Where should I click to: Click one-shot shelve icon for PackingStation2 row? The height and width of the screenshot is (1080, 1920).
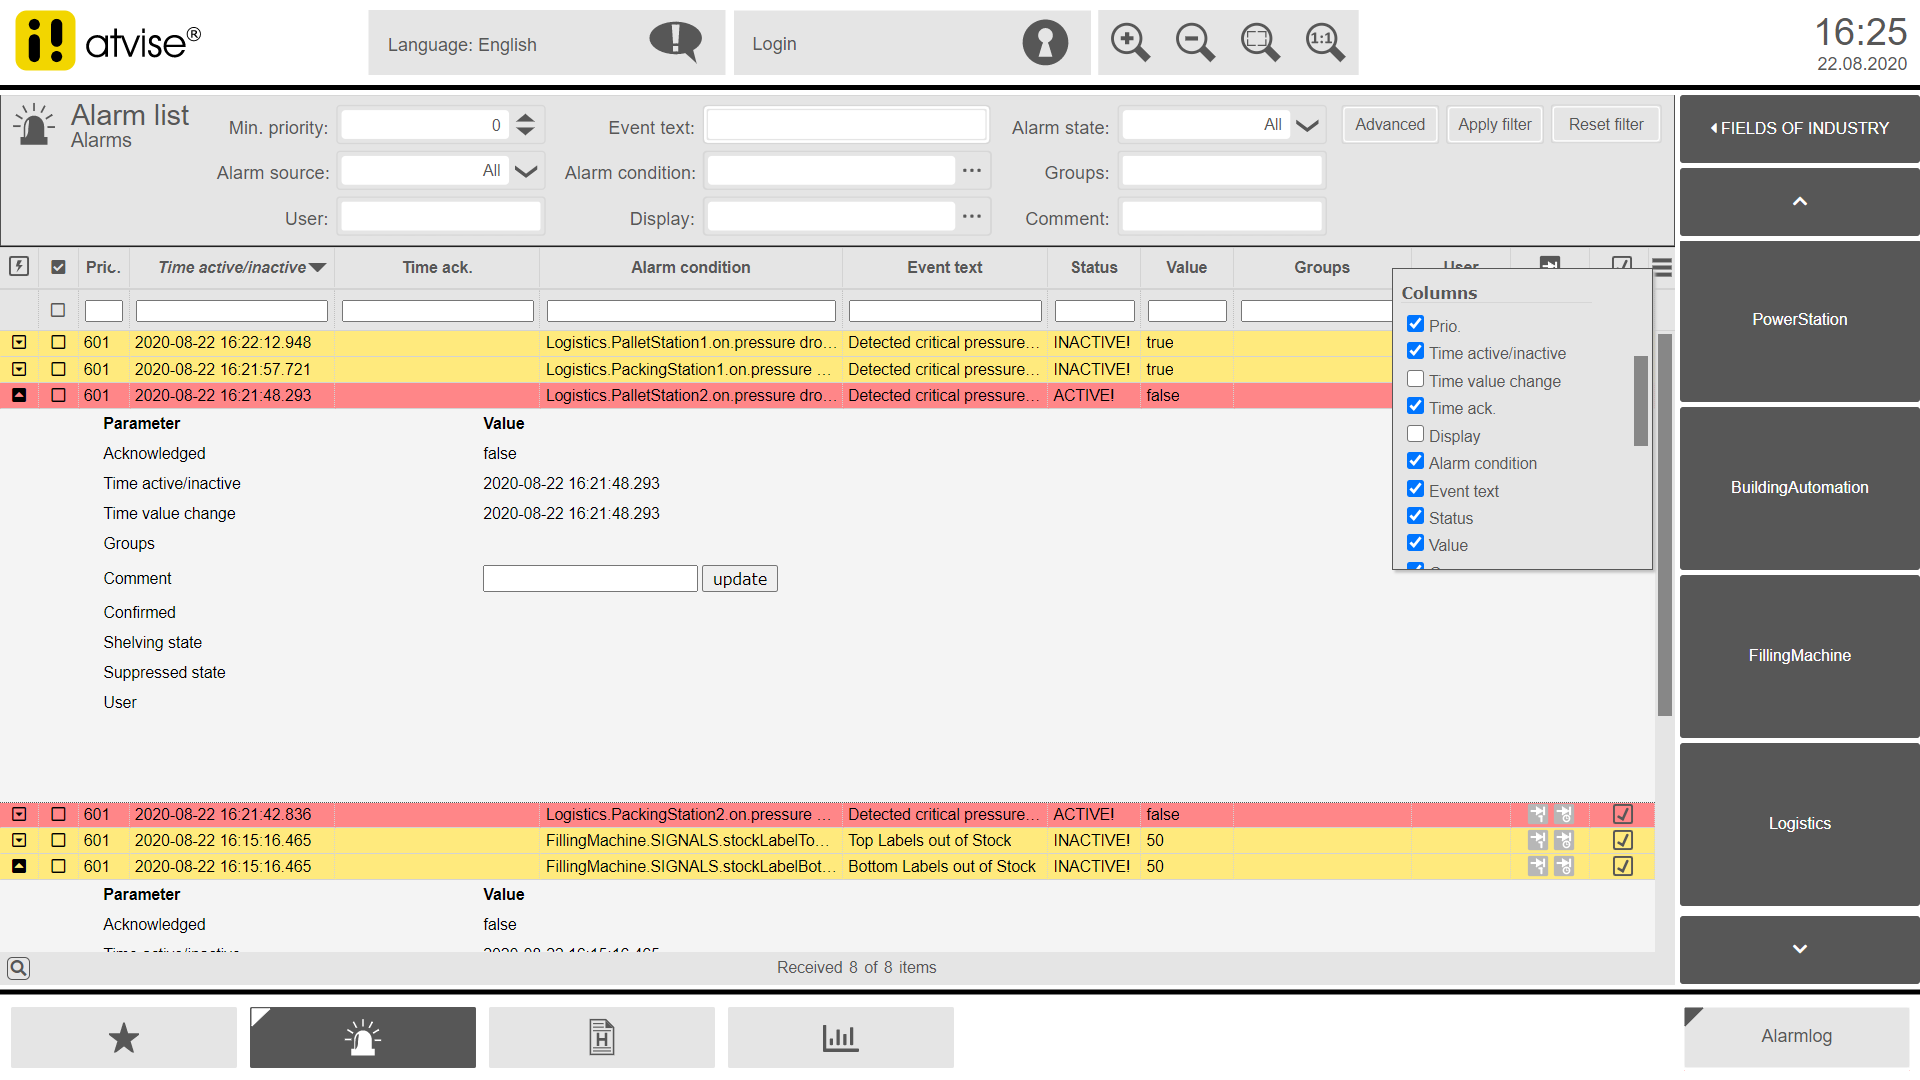point(1538,814)
